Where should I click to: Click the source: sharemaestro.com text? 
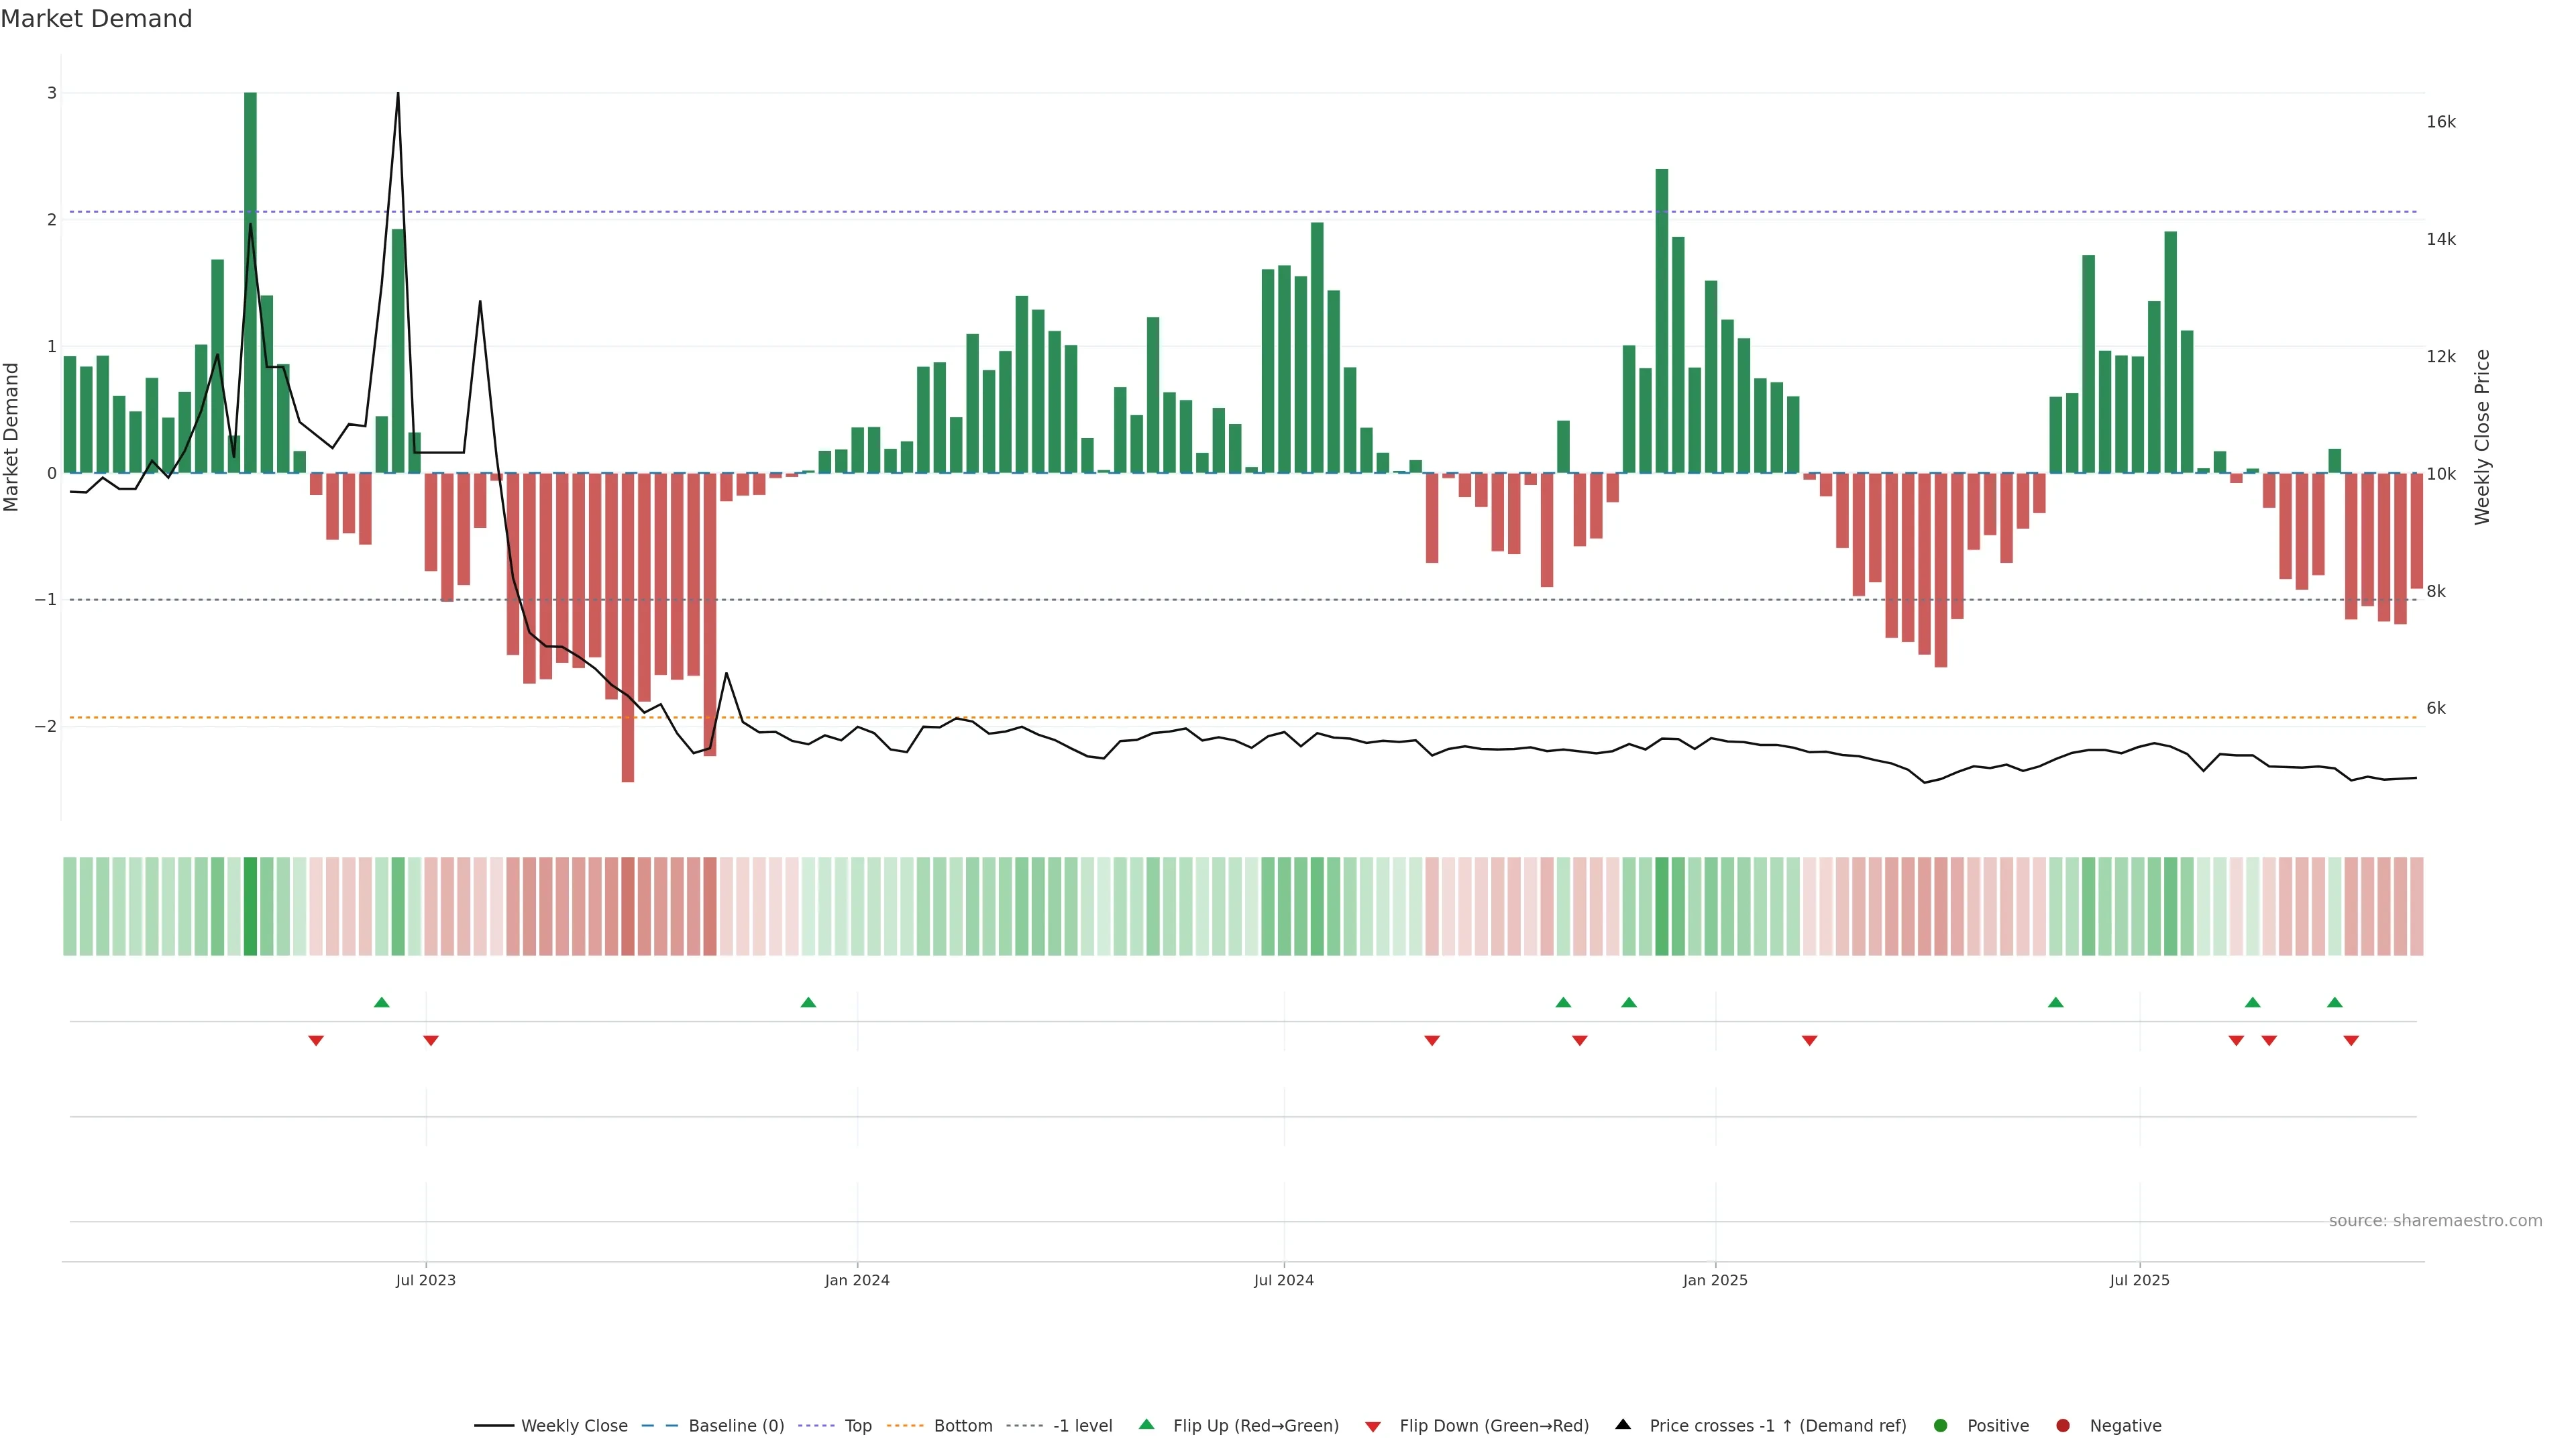2435,1220
